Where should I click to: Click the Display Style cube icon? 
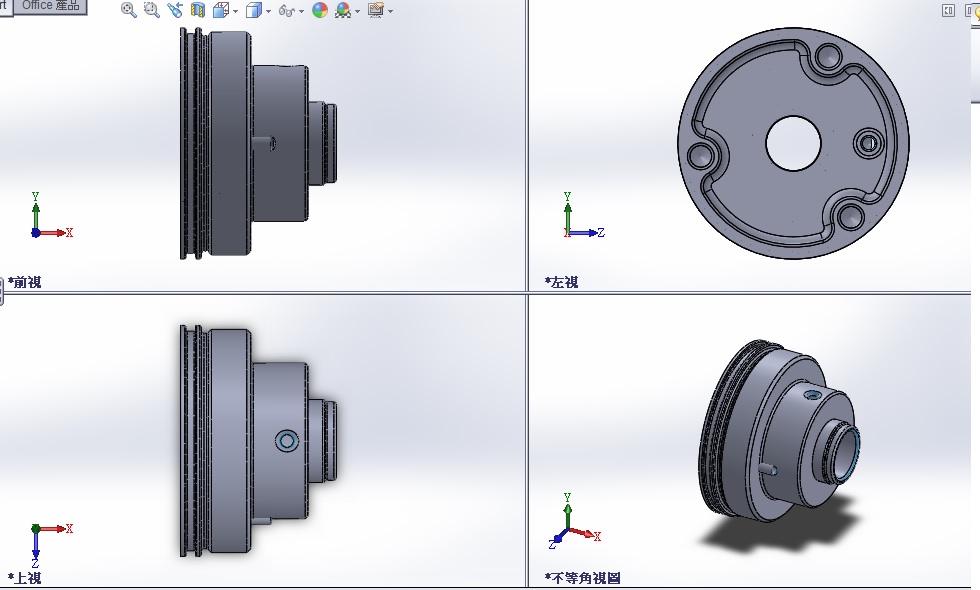click(x=254, y=10)
